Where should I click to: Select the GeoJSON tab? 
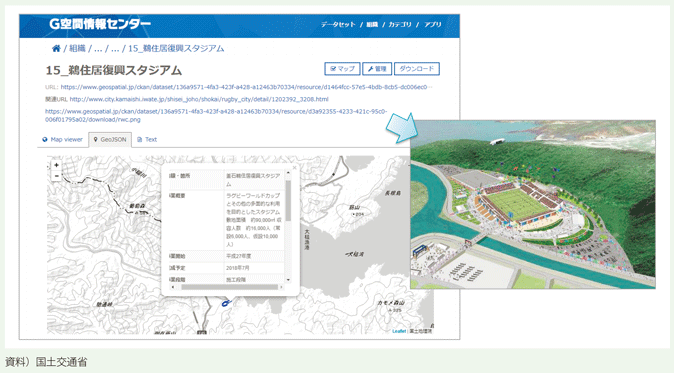coord(110,140)
